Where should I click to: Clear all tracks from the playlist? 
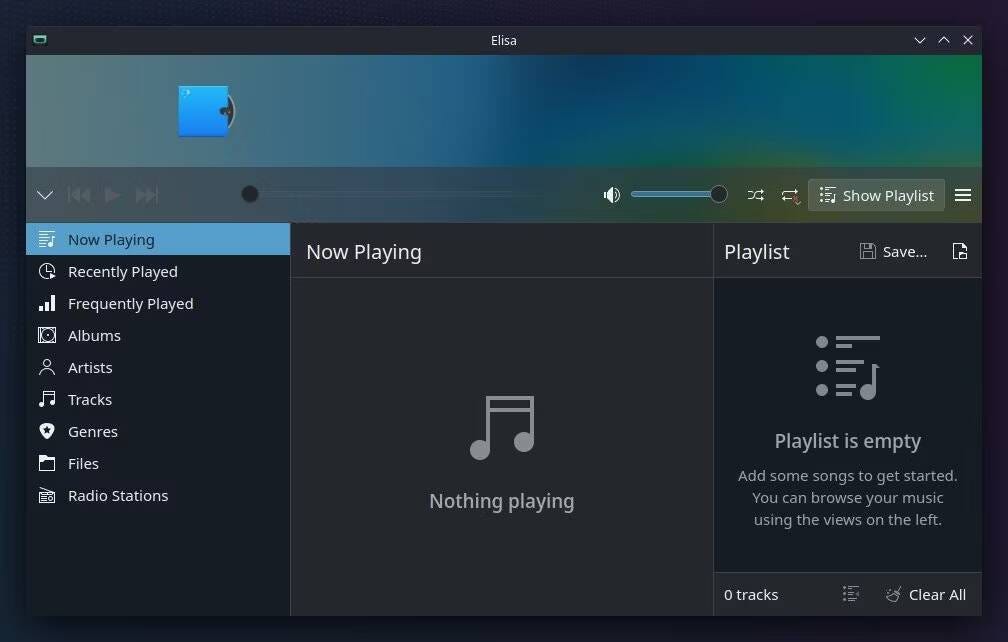(x=926, y=594)
